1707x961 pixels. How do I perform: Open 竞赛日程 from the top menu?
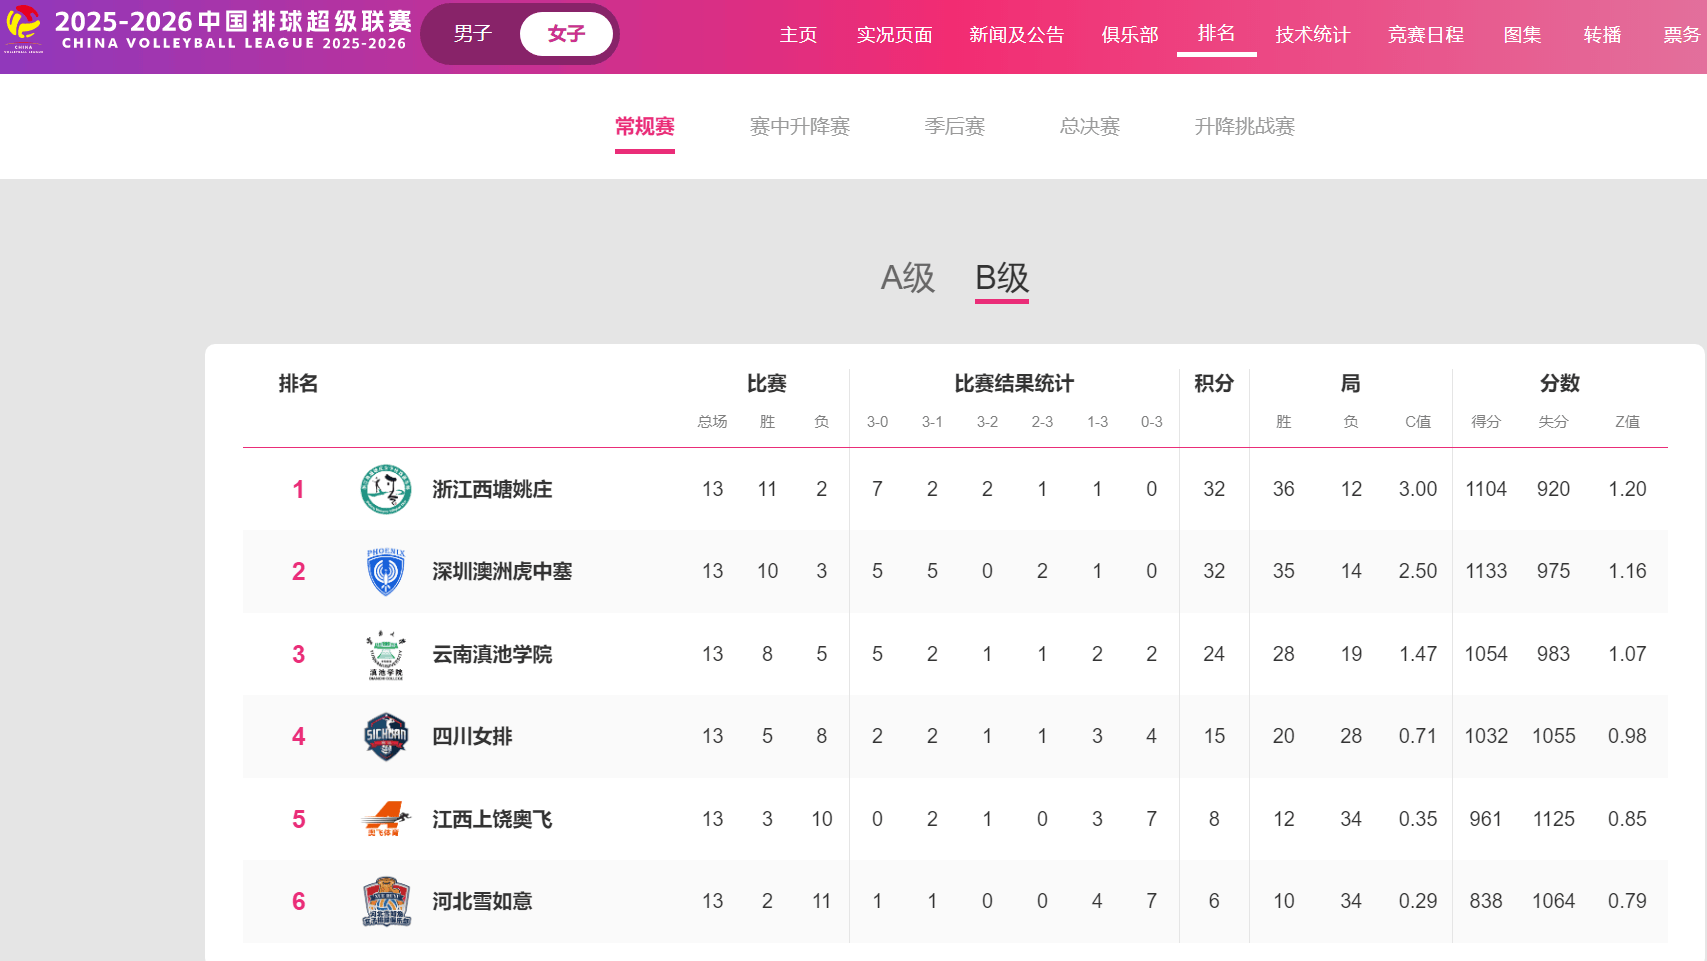click(x=1425, y=35)
